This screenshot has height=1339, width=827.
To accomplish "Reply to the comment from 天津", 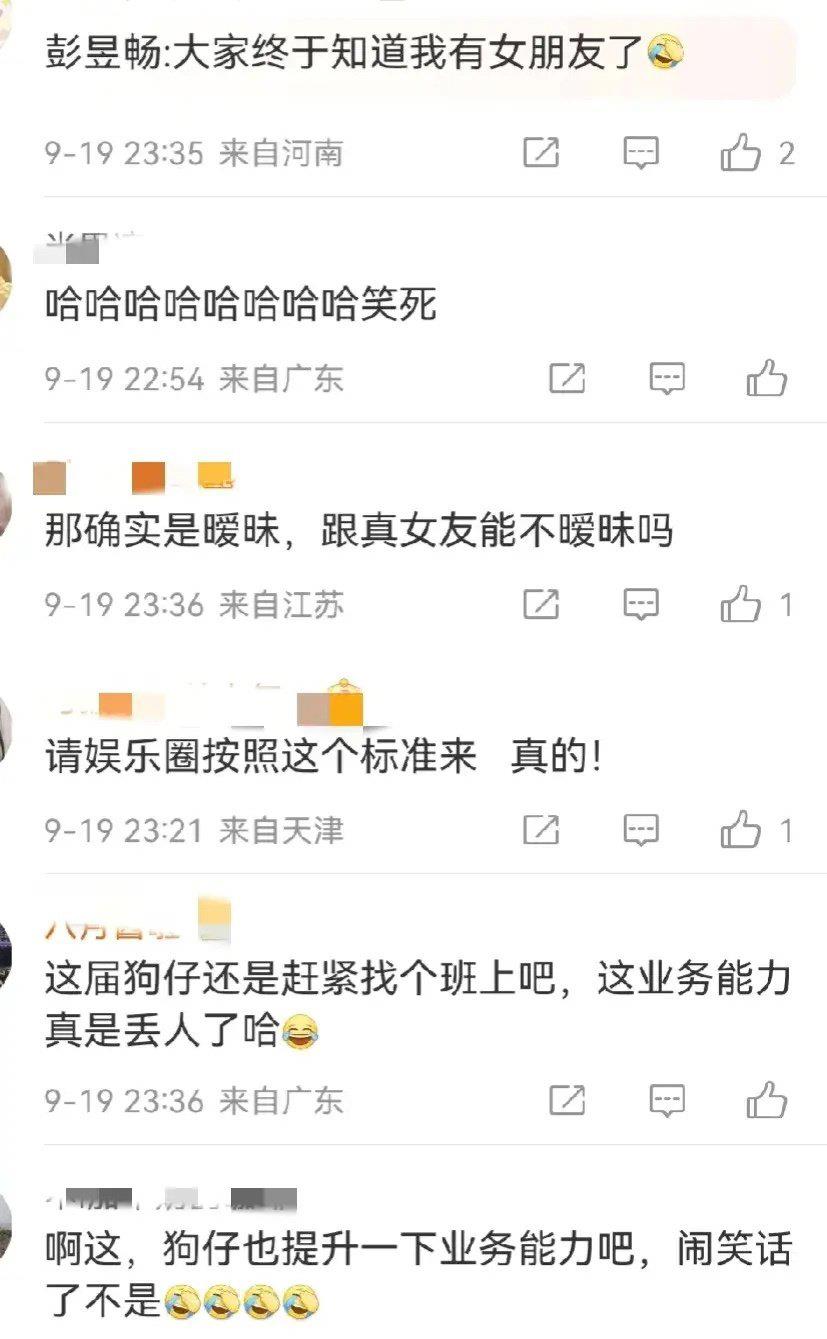I will 641,830.
